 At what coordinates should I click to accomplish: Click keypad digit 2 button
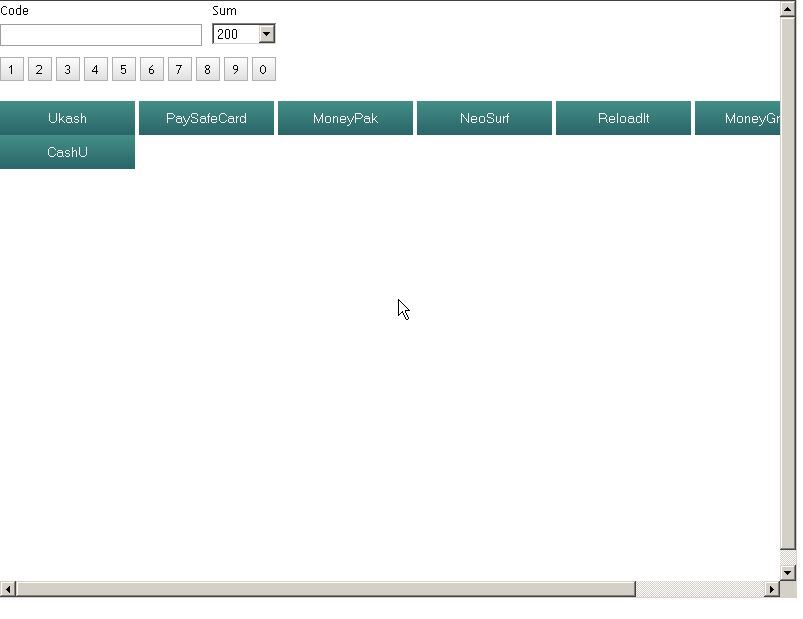pos(39,69)
